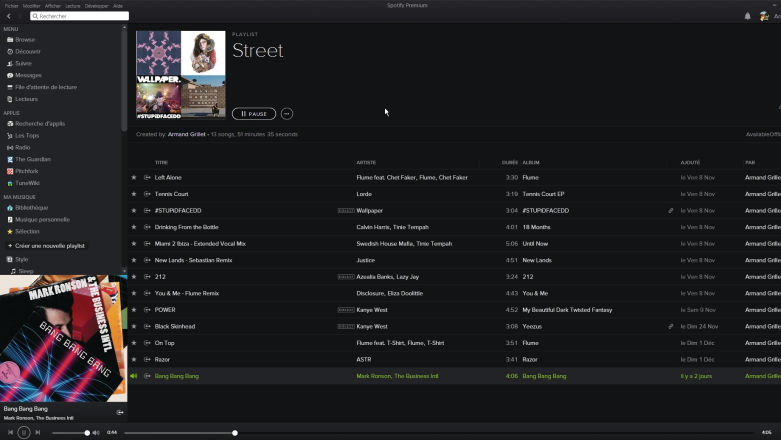Click the Rechercher search field

(x=79, y=16)
